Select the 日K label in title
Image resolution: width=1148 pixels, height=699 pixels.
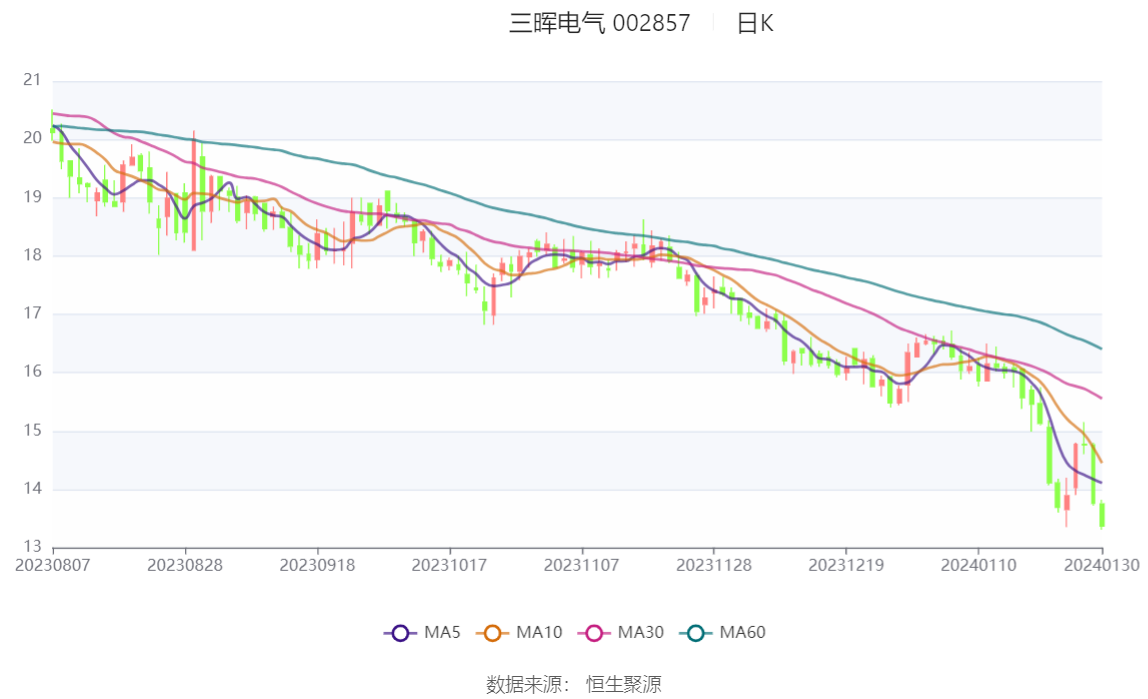(x=755, y=23)
